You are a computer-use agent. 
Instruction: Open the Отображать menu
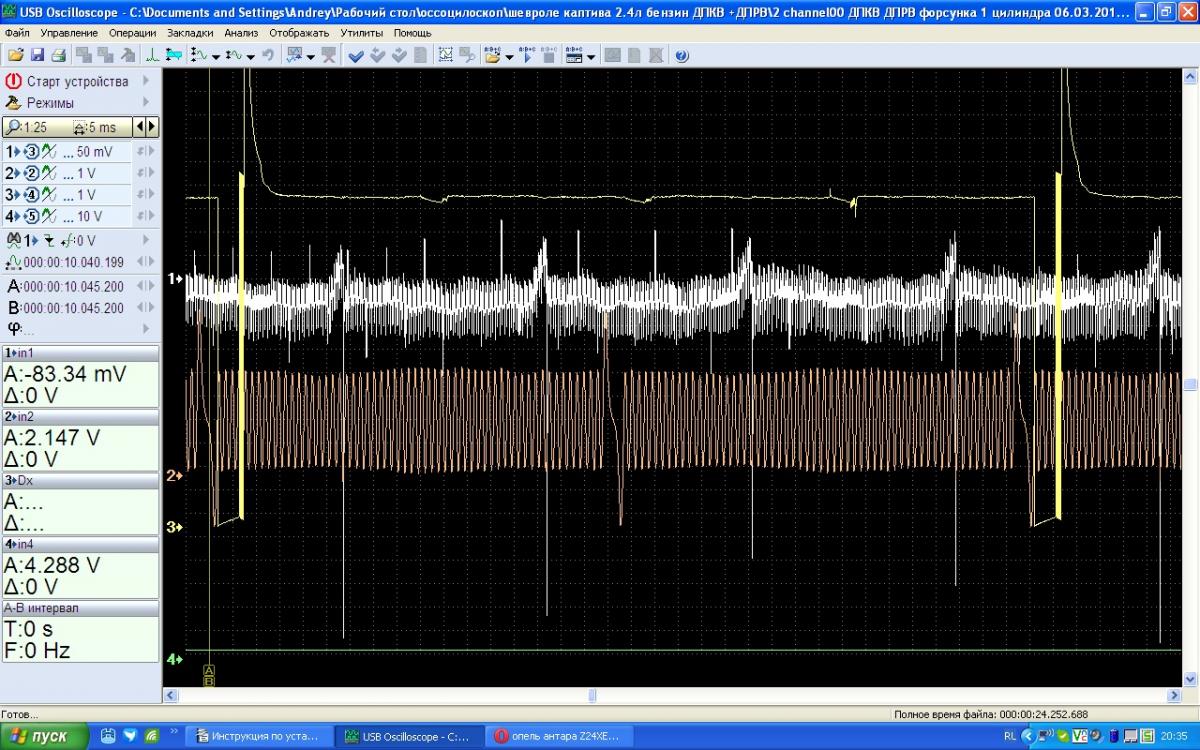[299, 33]
